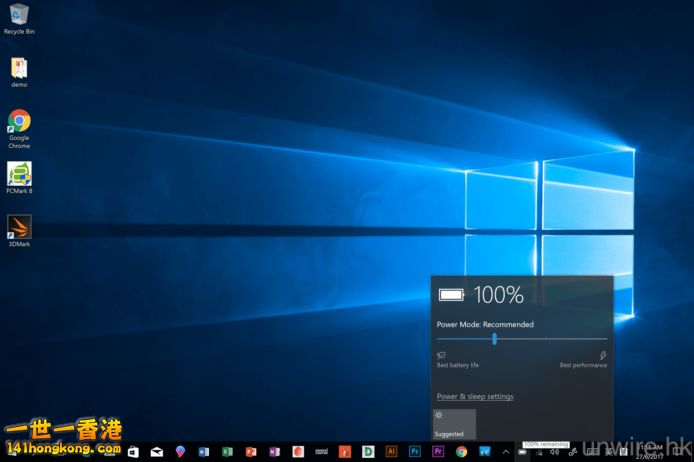
Task: Launch Adobe Premiere Pro from the taskbar
Action: click(438, 451)
